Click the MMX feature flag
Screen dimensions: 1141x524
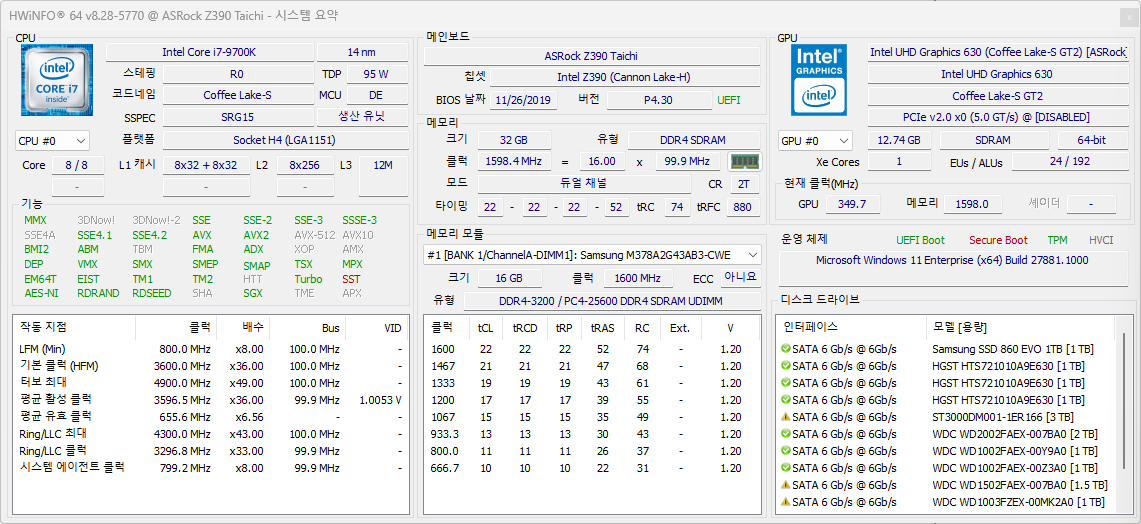click(35, 220)
